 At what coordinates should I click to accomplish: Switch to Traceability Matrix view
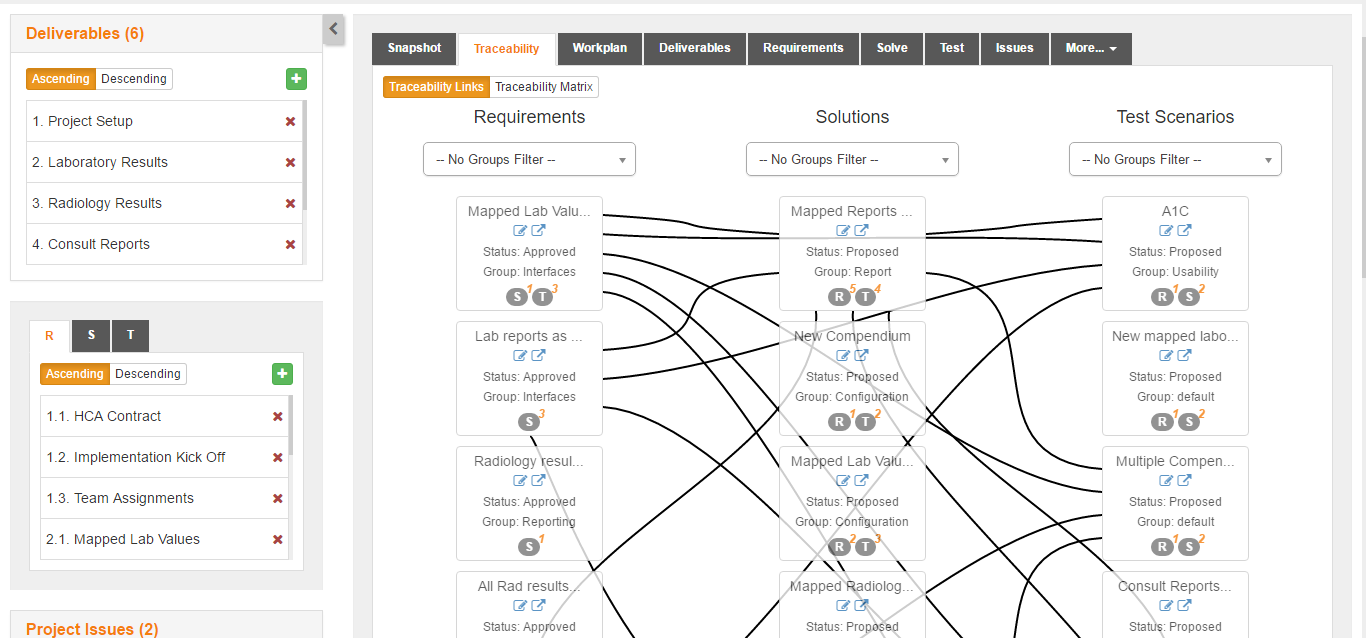tap(544, 87)
